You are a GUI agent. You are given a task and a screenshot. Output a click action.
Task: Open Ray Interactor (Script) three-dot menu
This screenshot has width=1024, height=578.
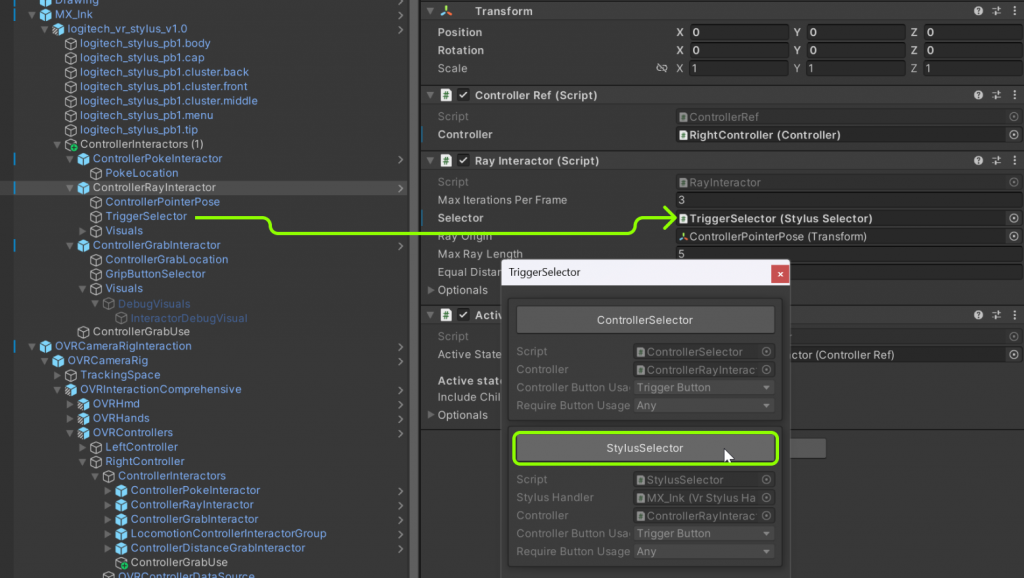[x=1014, y=161]
